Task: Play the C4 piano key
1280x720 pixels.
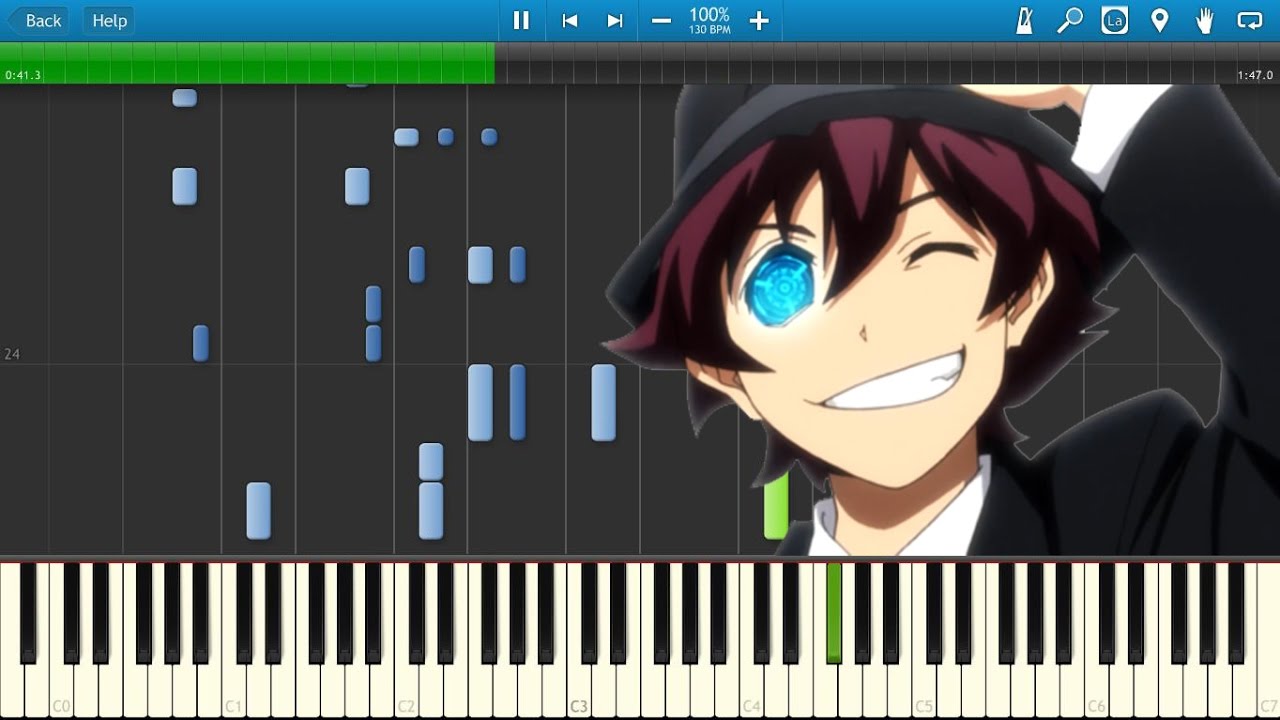Action: coord(751,690)
